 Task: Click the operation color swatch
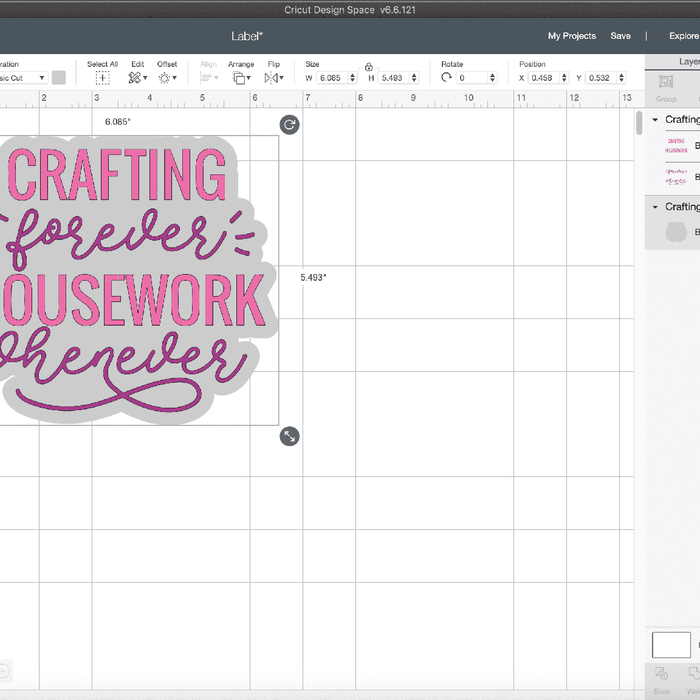[x=58, y=78]
